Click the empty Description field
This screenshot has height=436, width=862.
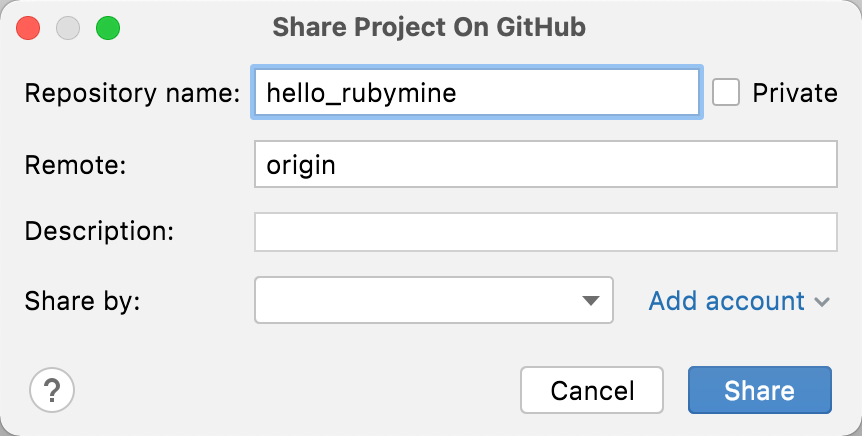545,232
